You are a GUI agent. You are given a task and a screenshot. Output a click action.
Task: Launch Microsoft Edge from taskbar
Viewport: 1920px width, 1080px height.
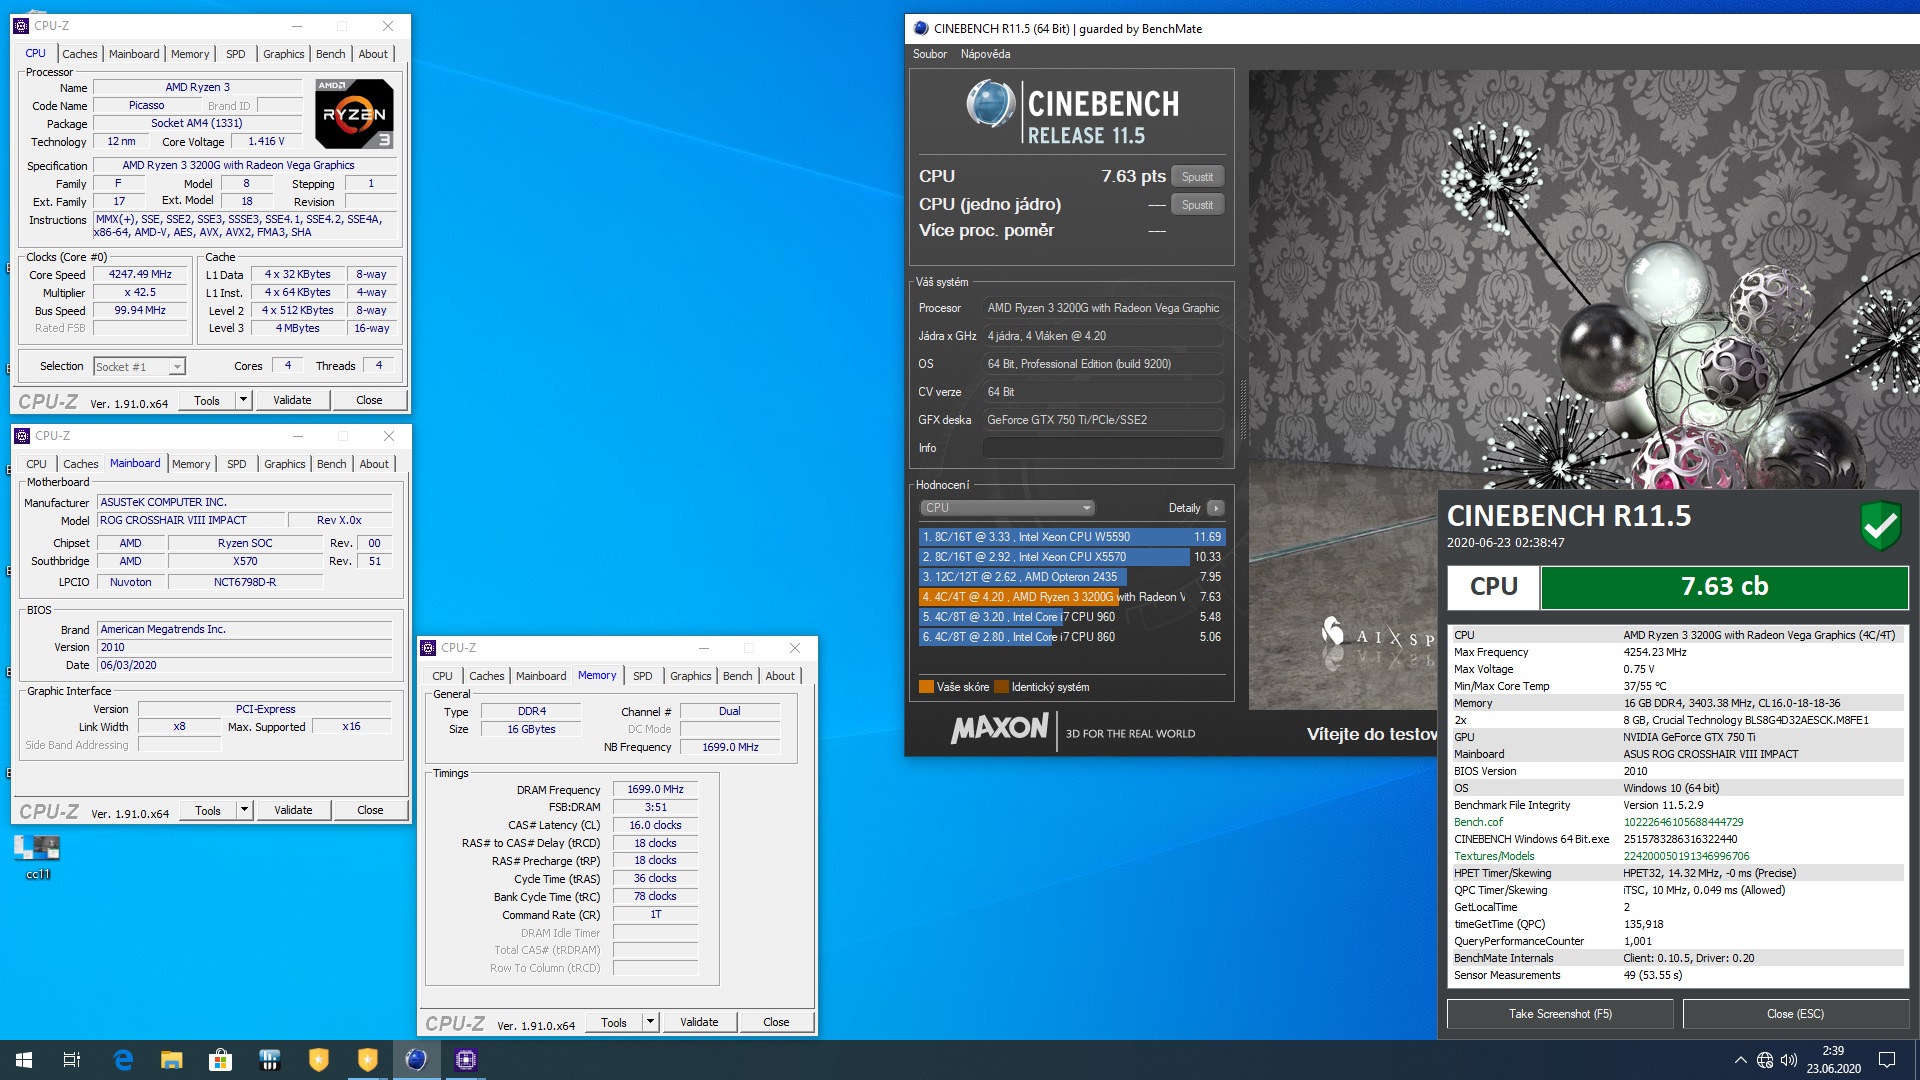(123, 1060)
